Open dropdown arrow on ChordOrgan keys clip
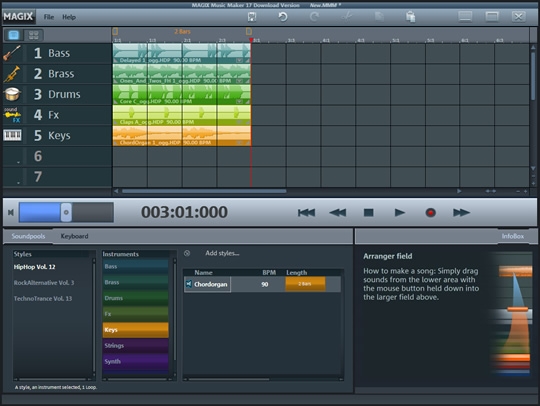Viewport: 540px width, 406px height. (240, 143)
